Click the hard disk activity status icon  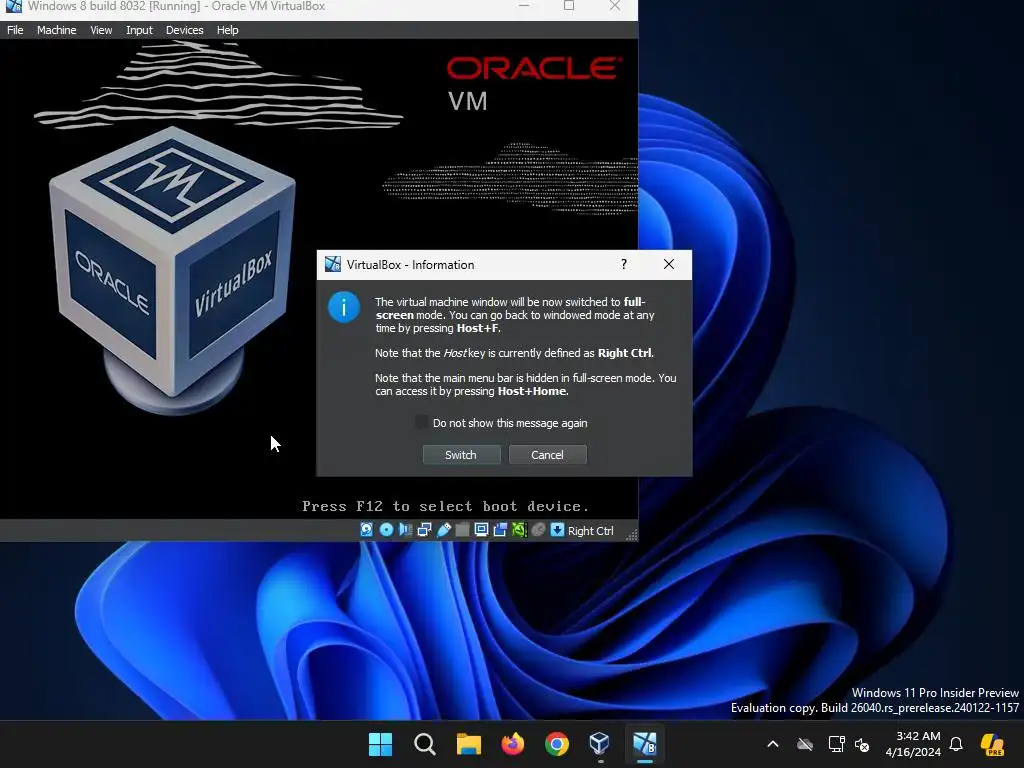pos(367,530)
